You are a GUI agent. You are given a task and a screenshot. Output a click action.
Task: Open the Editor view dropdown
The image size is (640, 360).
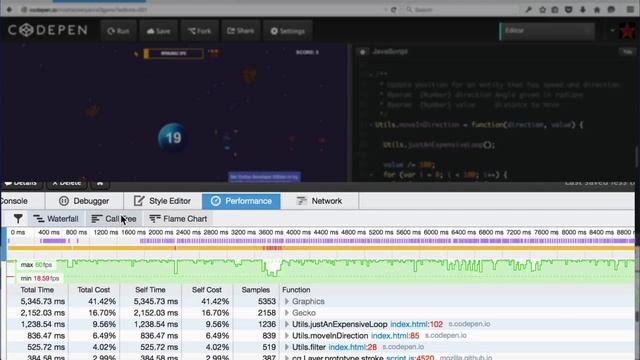[547, 31]
